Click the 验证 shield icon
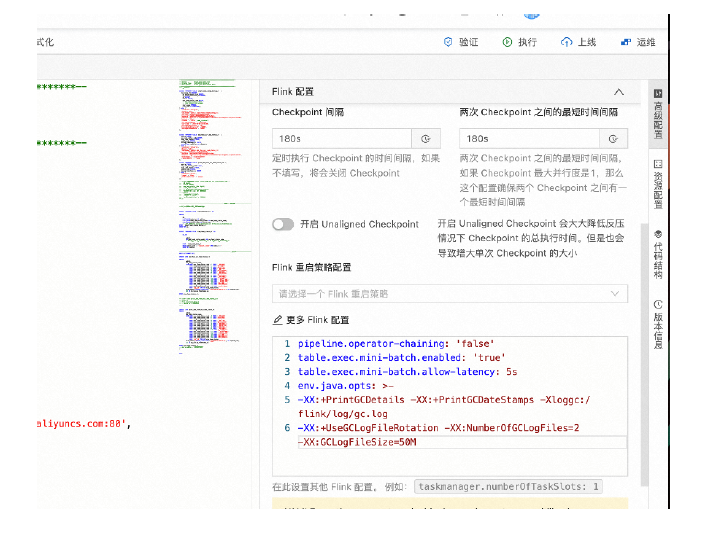 point(447,42)
